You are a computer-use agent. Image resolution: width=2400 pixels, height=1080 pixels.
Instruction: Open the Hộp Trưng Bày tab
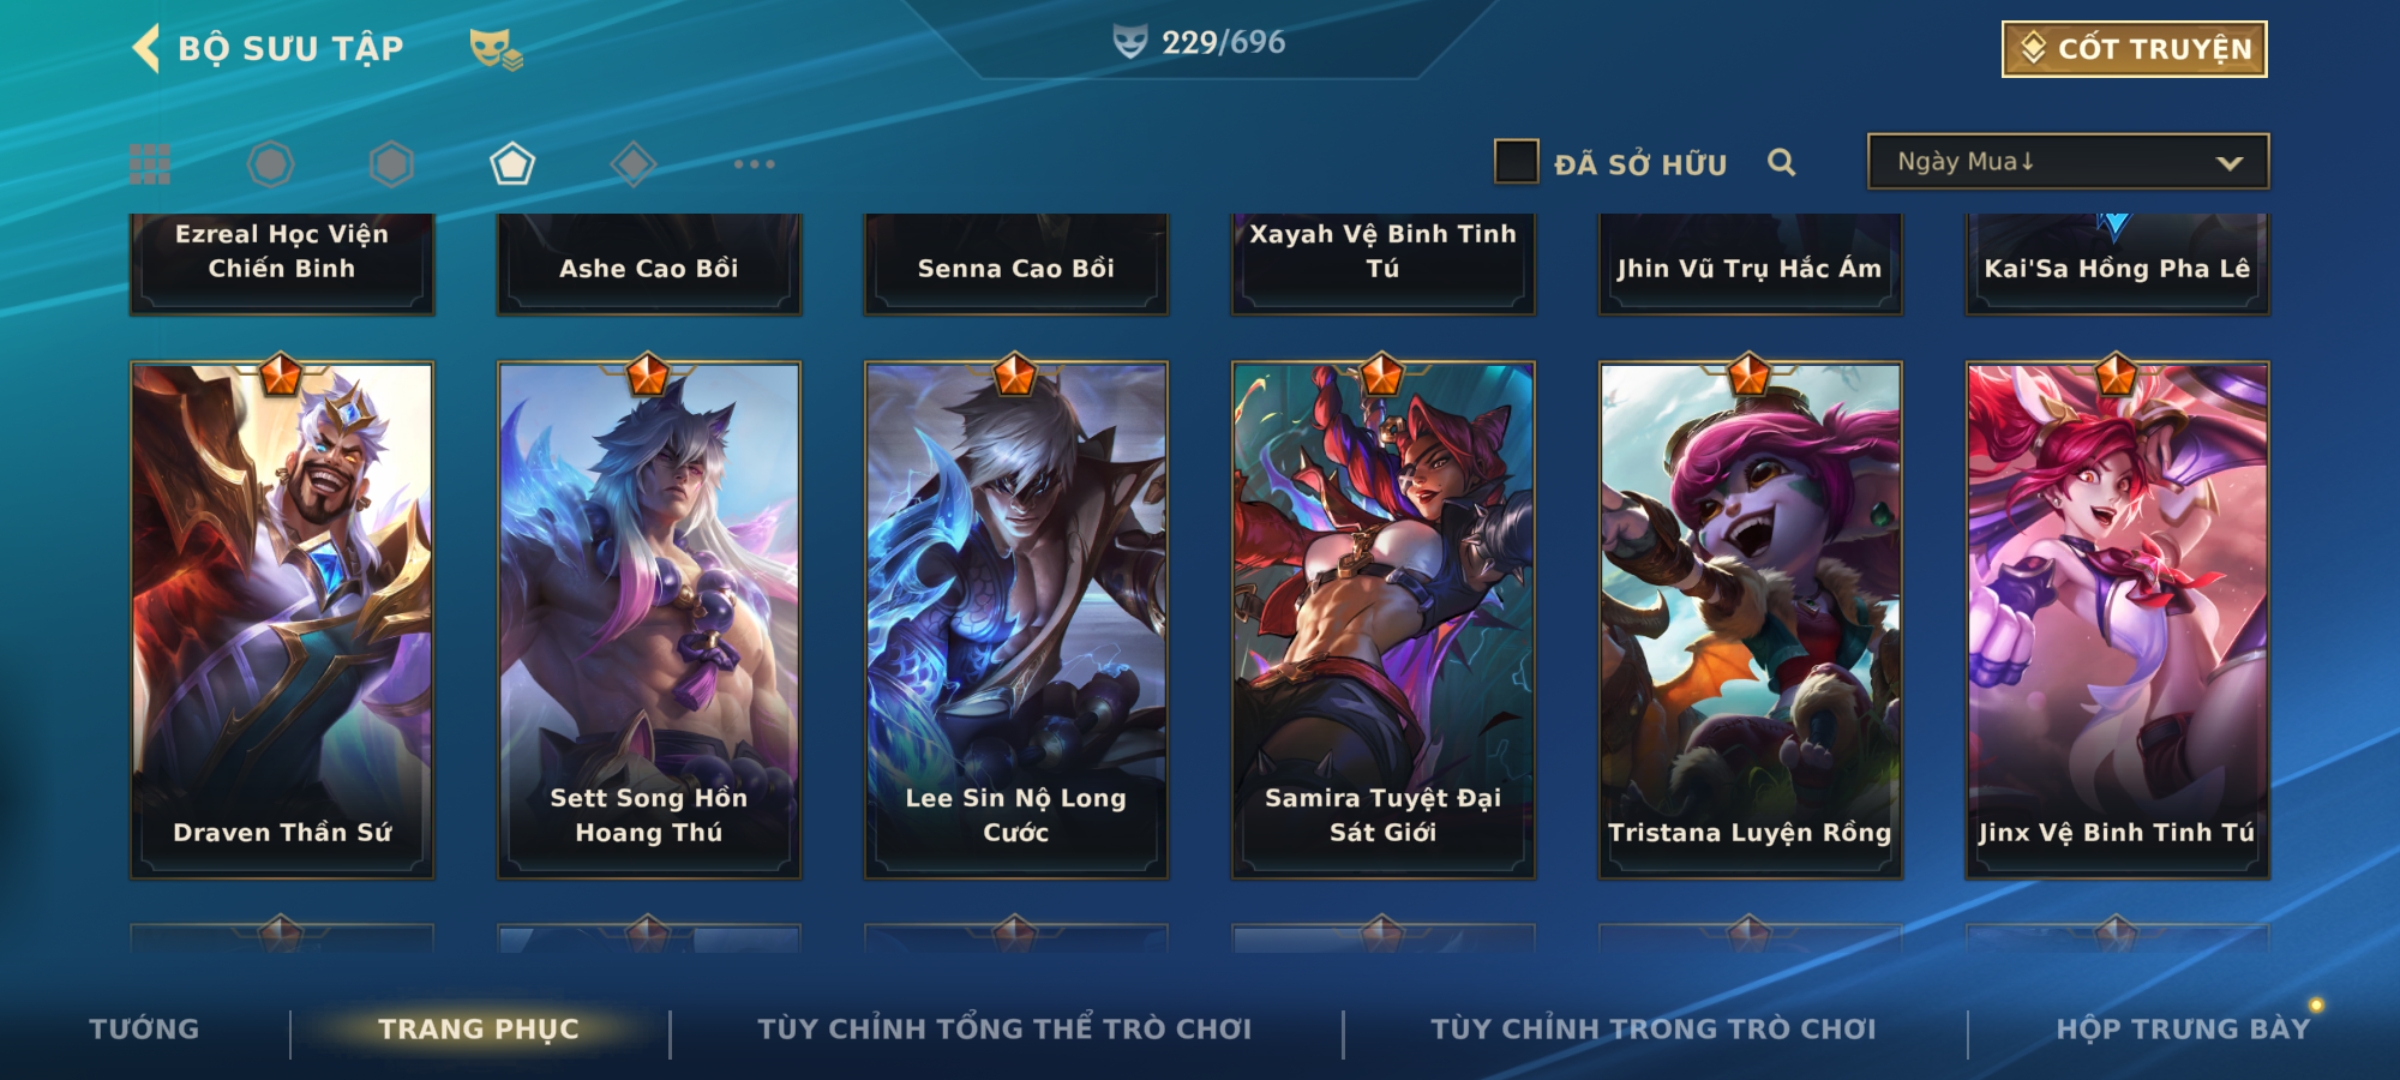pyautogui.click(x=2183, y=1029)
